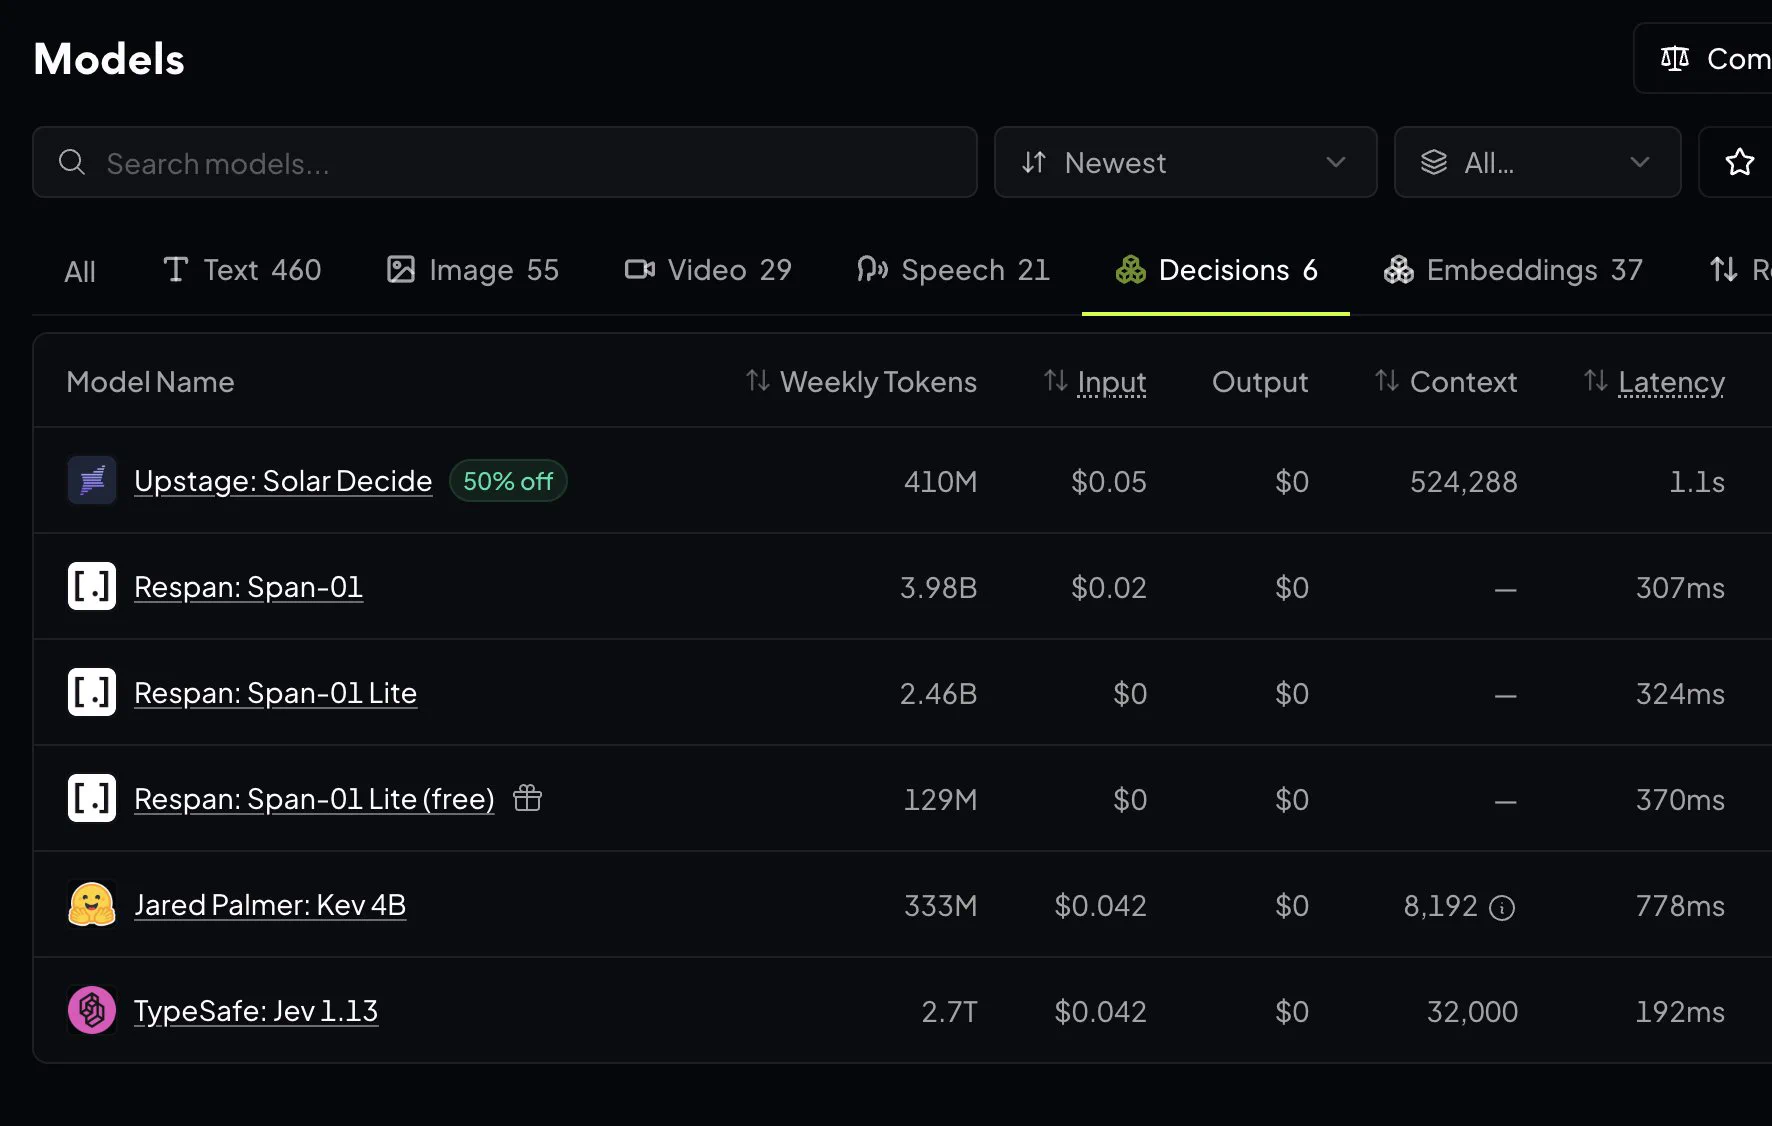Viewport: 1772px width, 1126px height.
Task: Focus the Search models input field
Action: (505, 162)
